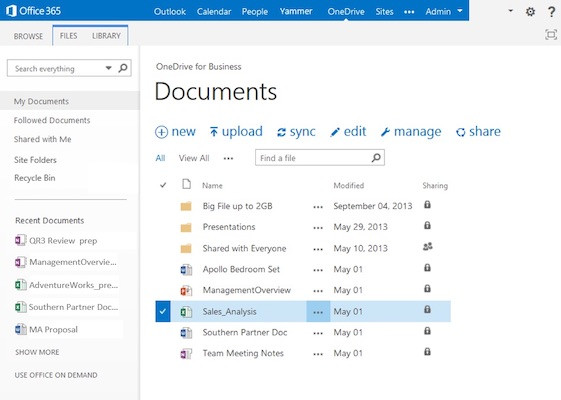The height and width of the screenshot is (400, 561).
Task: Click the lock icon for Apollo Bedroom Set
Action: point(427,268)
